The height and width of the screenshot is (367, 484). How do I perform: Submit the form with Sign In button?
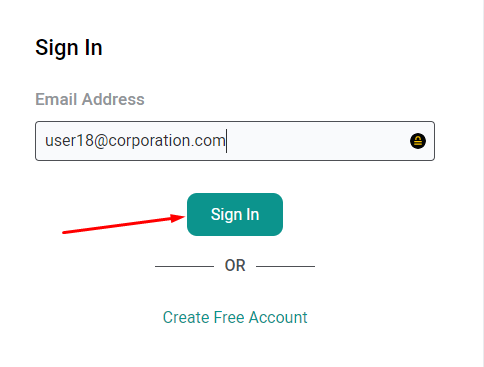click(235, 214)
